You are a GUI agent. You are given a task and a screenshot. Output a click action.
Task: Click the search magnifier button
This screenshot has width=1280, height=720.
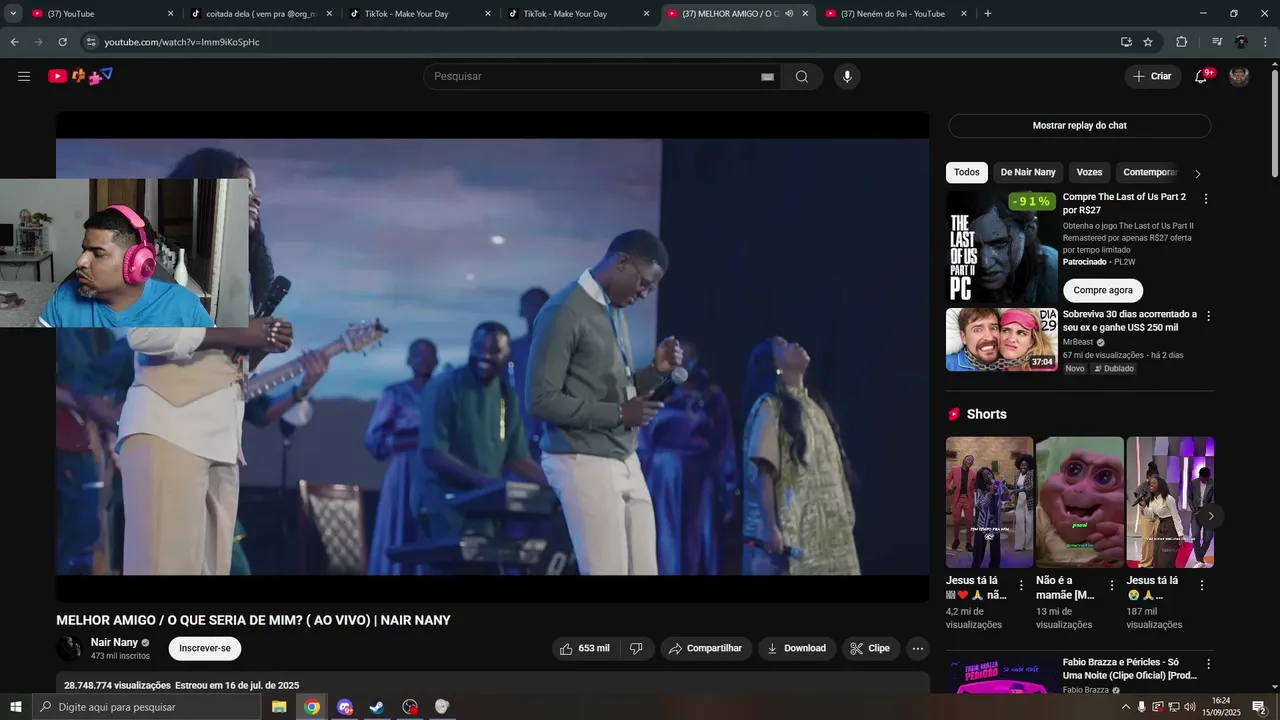tap(802, 77)
